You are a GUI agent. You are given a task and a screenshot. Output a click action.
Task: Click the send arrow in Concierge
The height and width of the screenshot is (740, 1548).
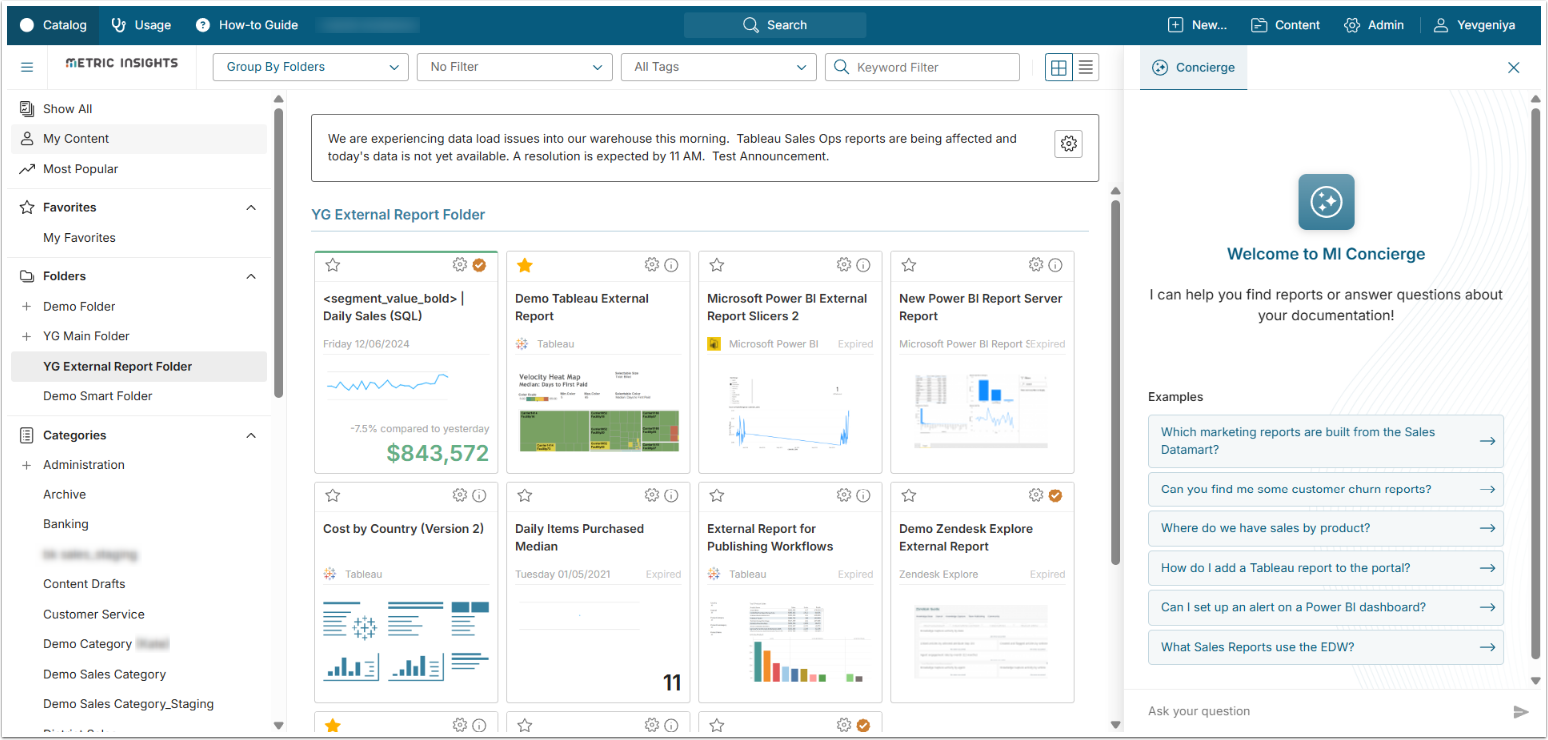click(x=1520, y=711)
